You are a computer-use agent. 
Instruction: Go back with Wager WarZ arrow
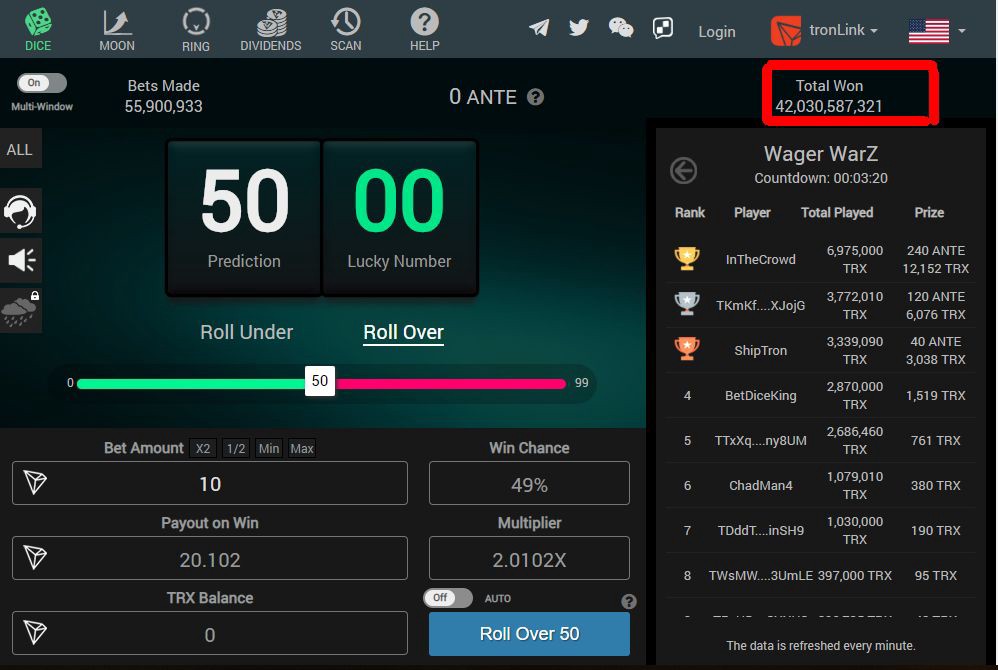tap(684, 171)
